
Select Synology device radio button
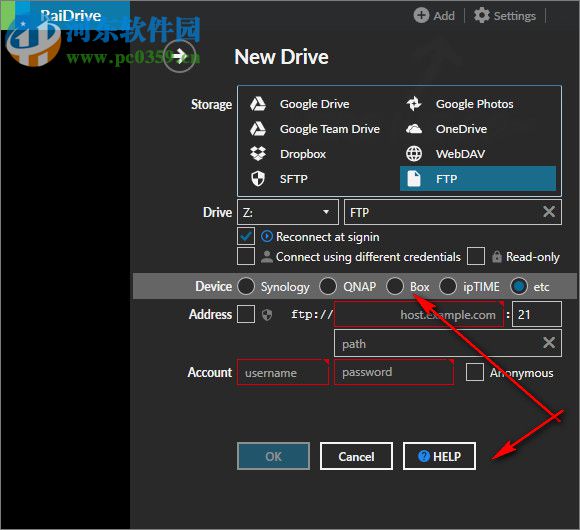click(x=246, y=286)
